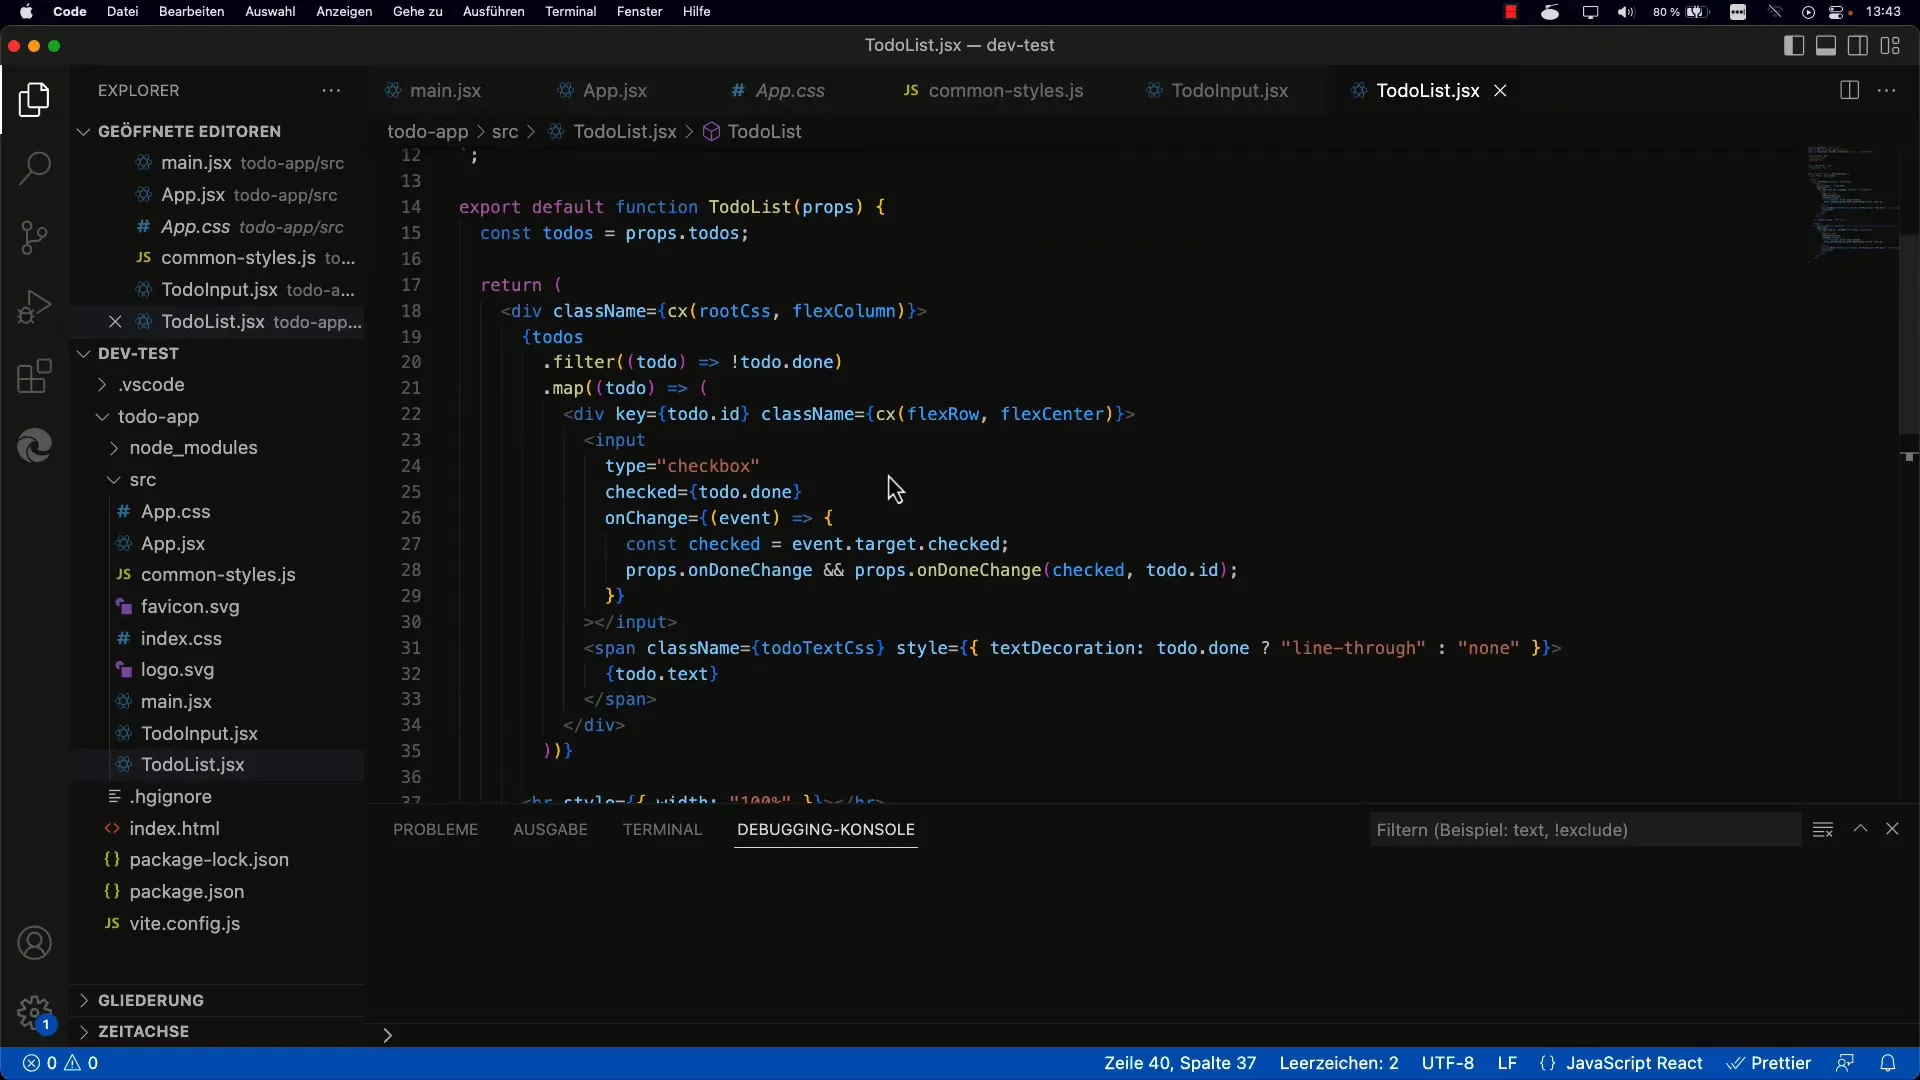Expand the ZEITACHSE section

(x=143, y=1031)
